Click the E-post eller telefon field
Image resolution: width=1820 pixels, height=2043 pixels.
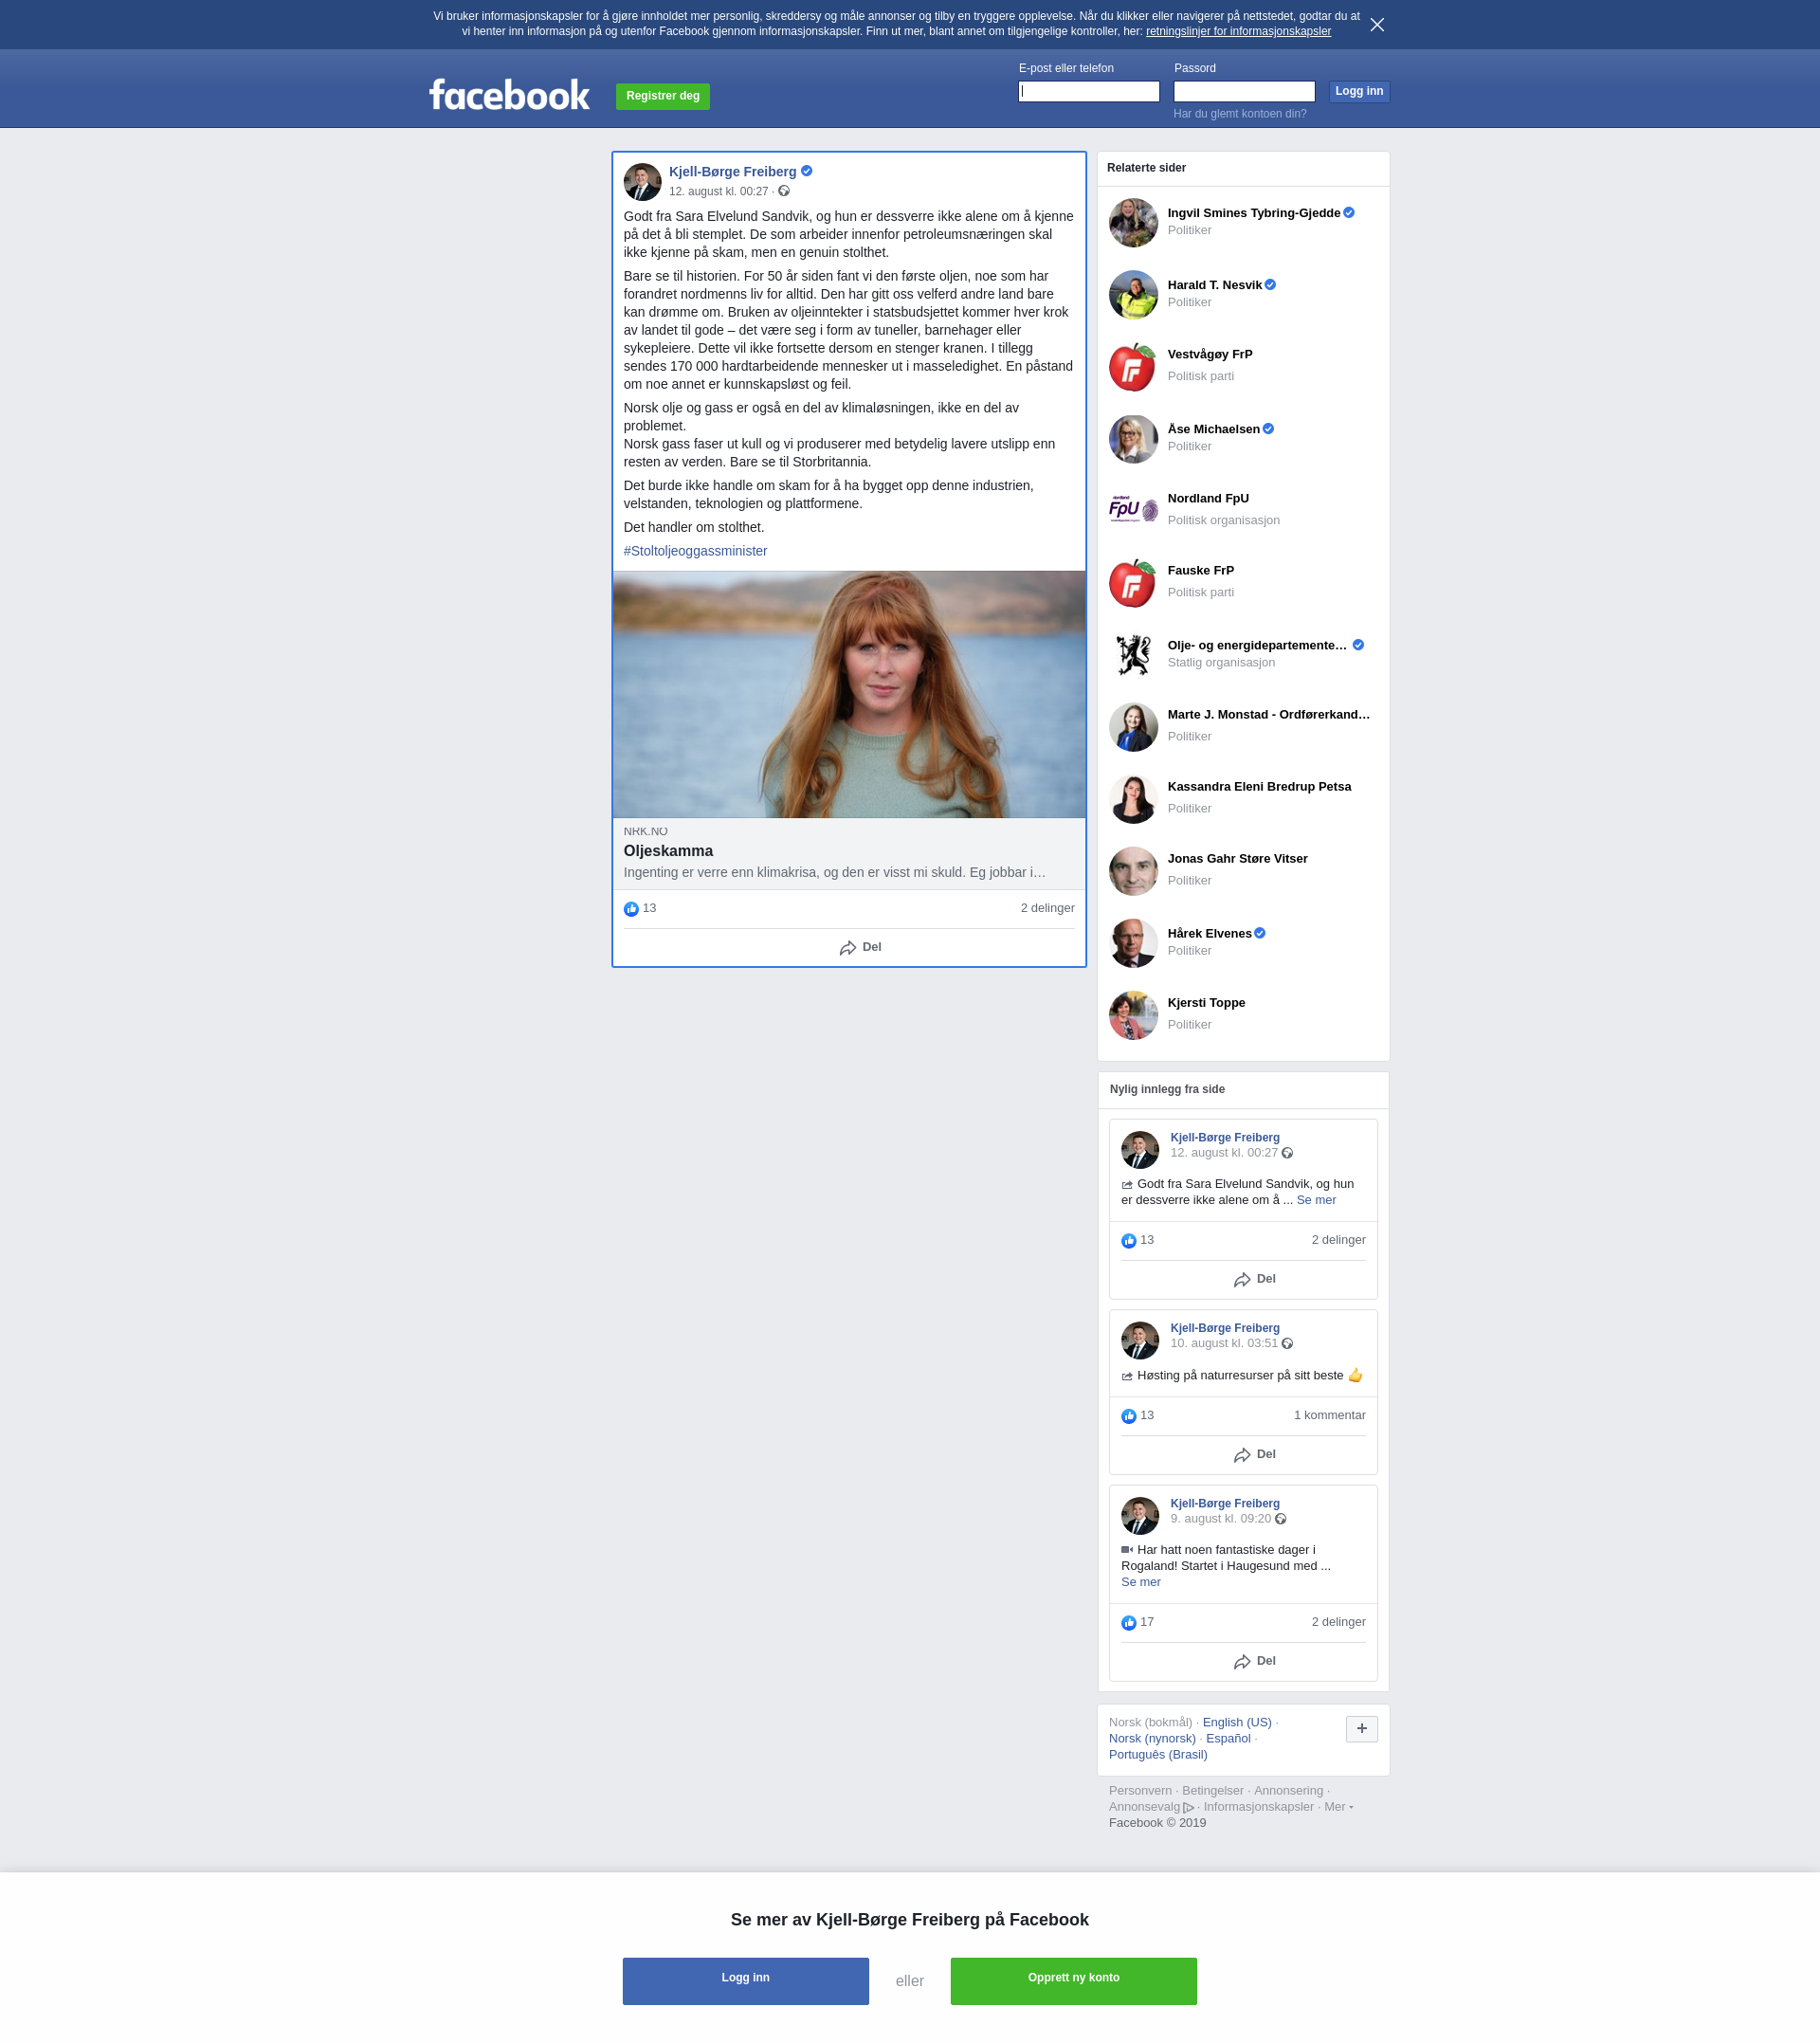coord(1088,91)
